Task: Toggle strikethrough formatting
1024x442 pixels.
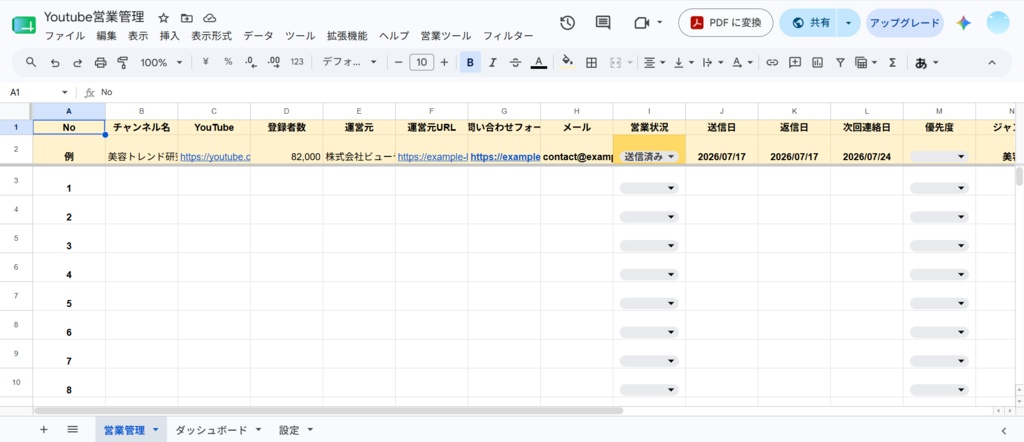Action: click(x=515, y=63)
